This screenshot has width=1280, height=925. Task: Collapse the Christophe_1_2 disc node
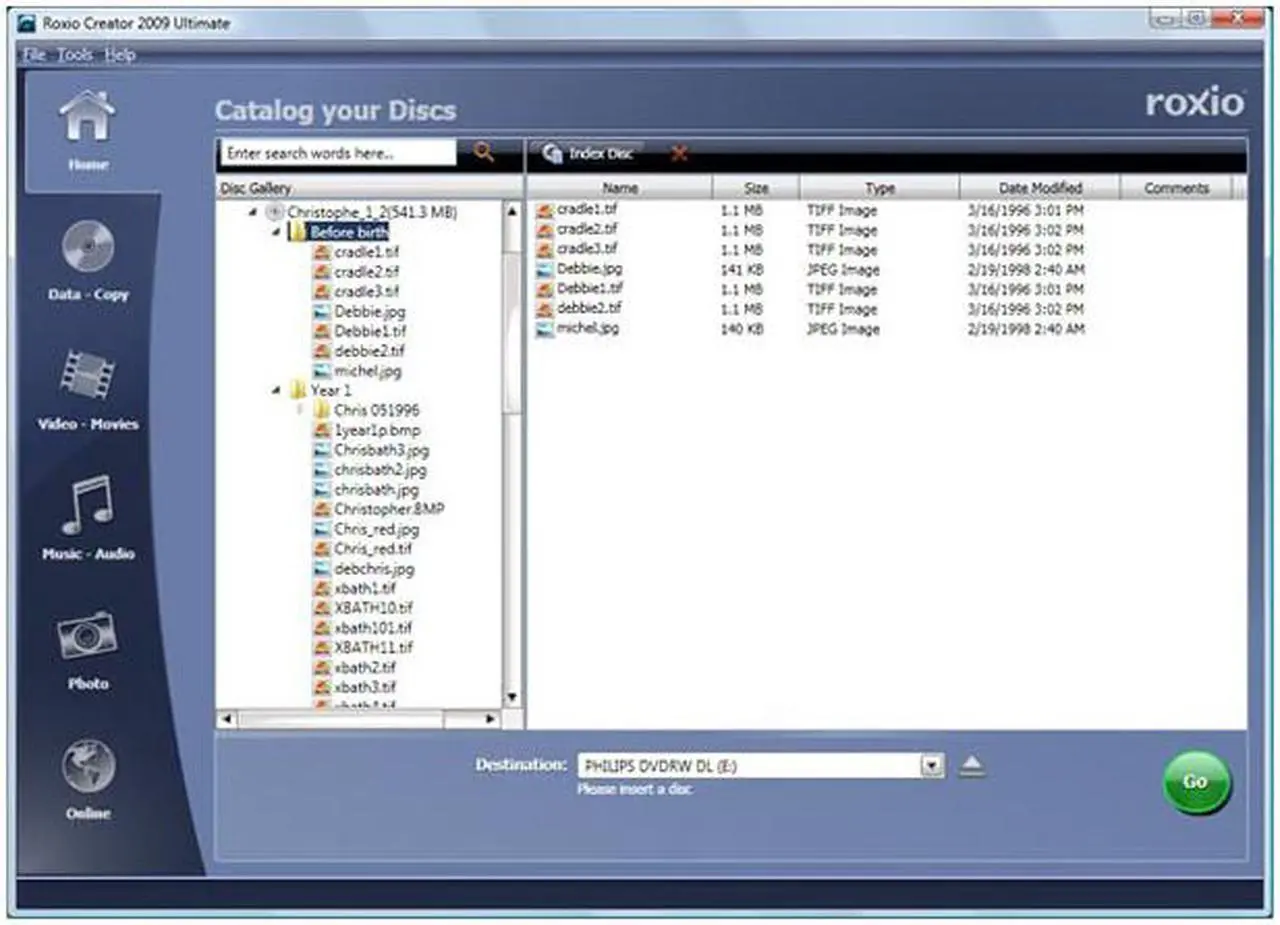pyautogui.click(x=252, y=212)
